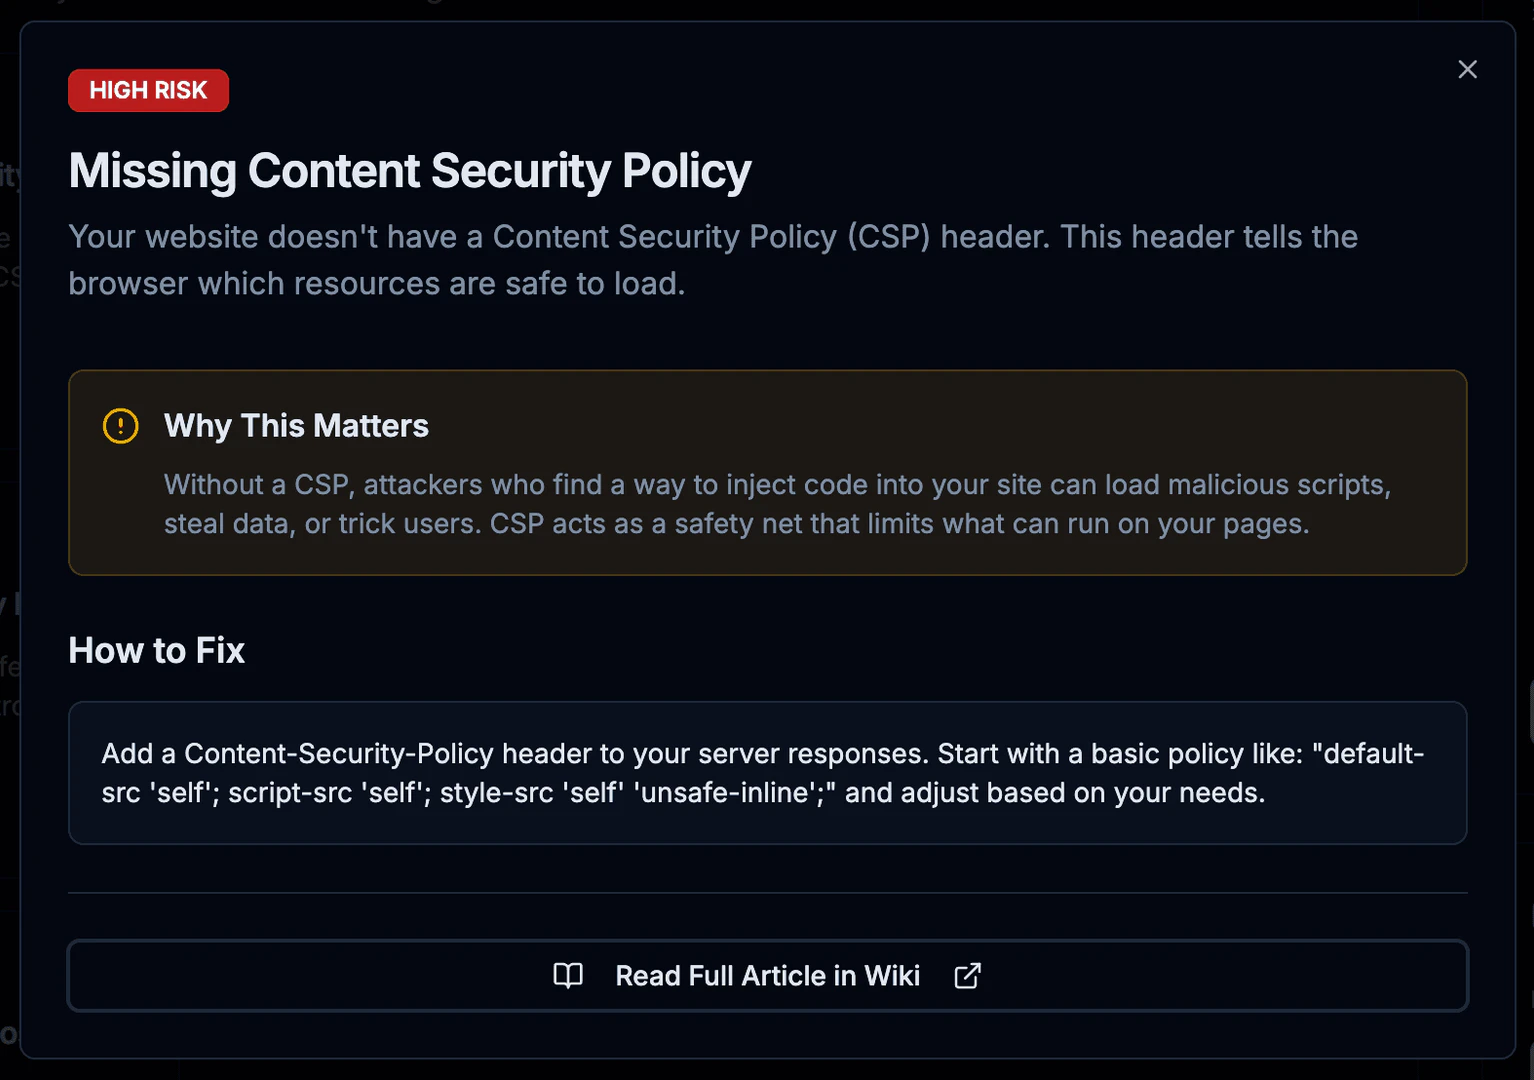
Task: Select the Missing Content Security Policy title
Action: [x=409, y=170]
